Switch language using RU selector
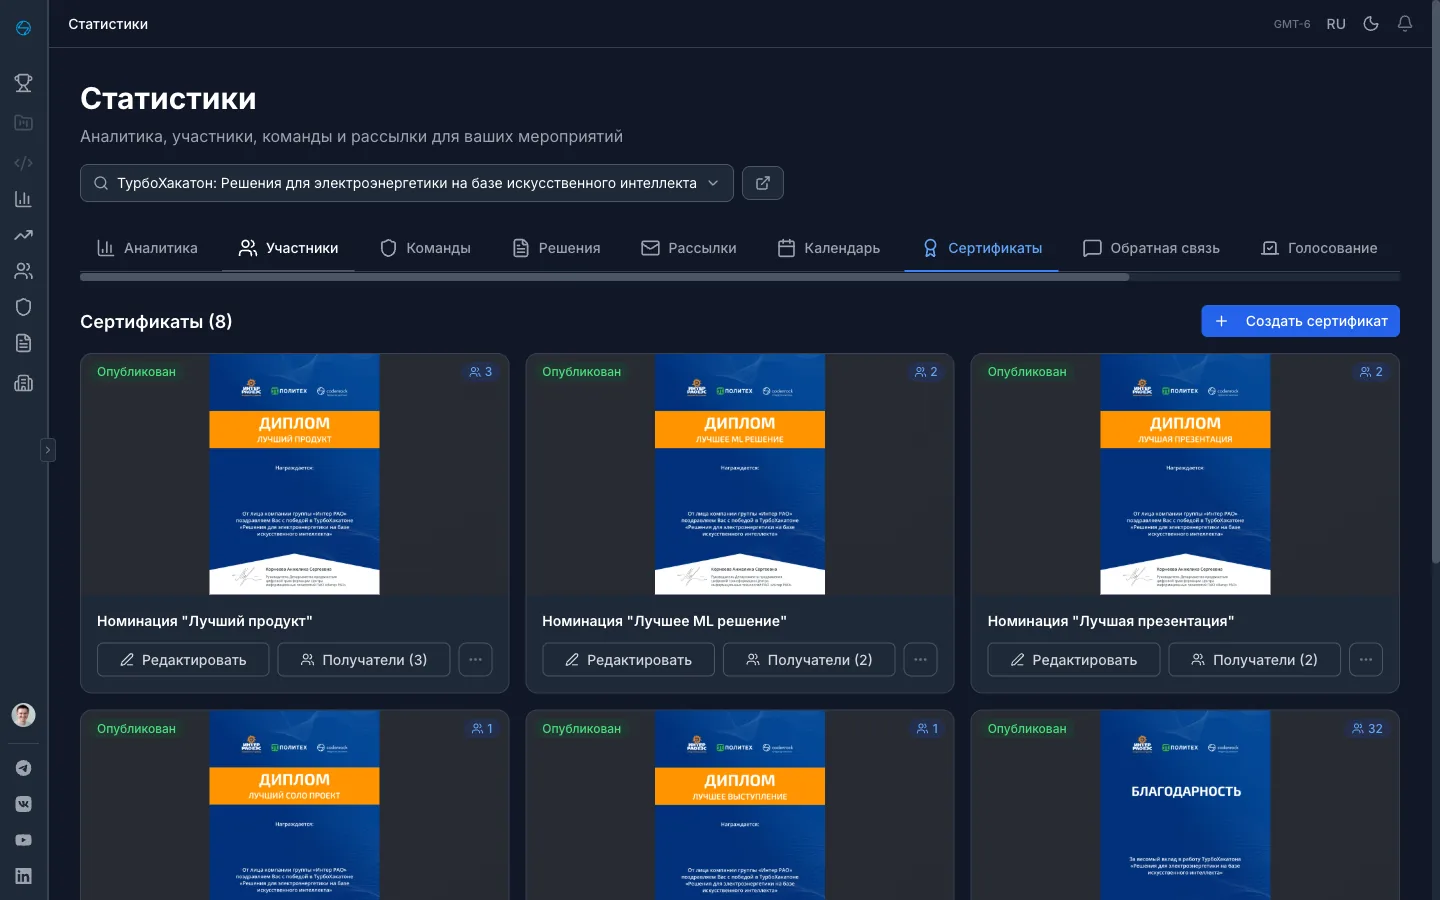Viewport: 1440px width, 900px height. click(1336, 24)
